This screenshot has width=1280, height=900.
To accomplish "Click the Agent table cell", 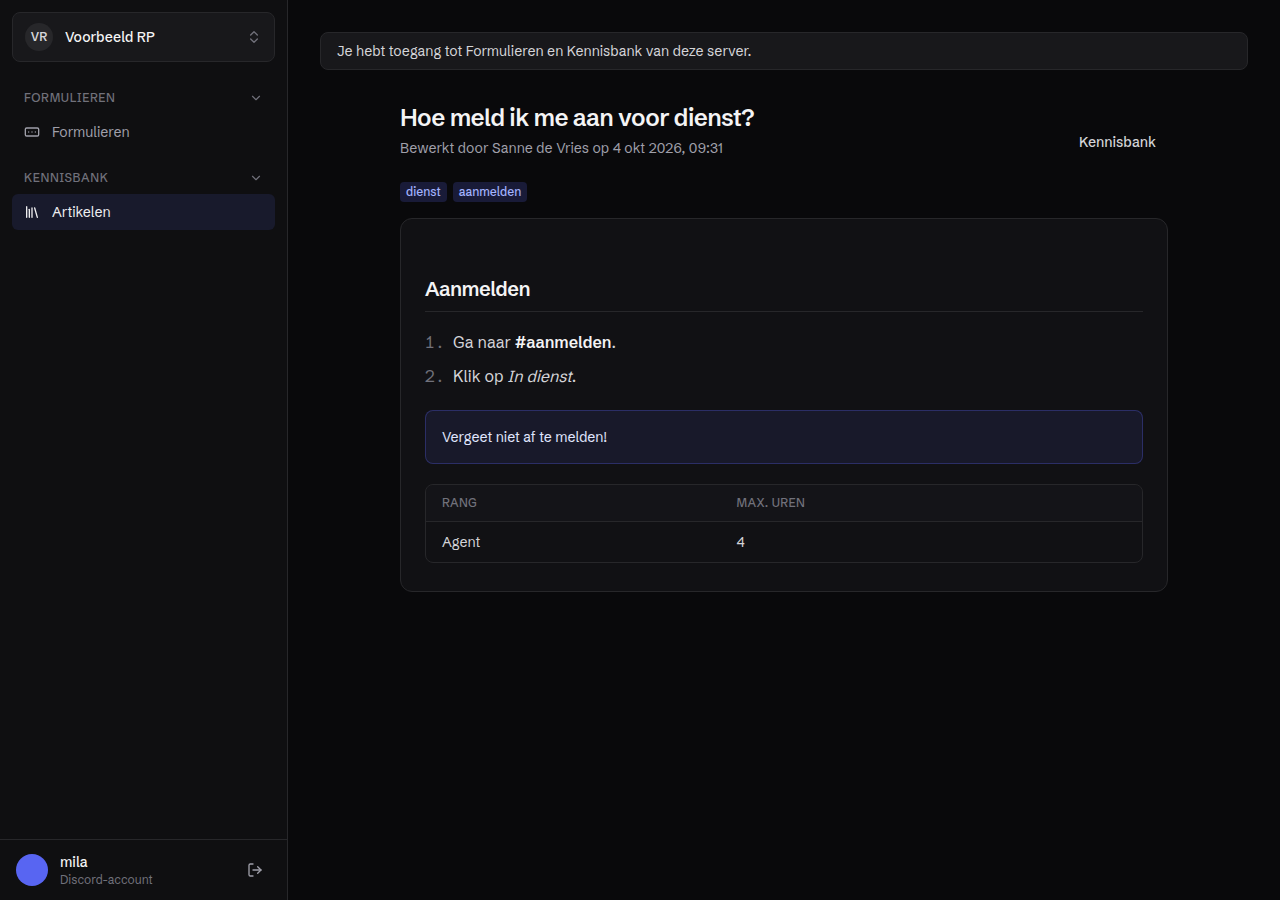I will tap(461, 542).
